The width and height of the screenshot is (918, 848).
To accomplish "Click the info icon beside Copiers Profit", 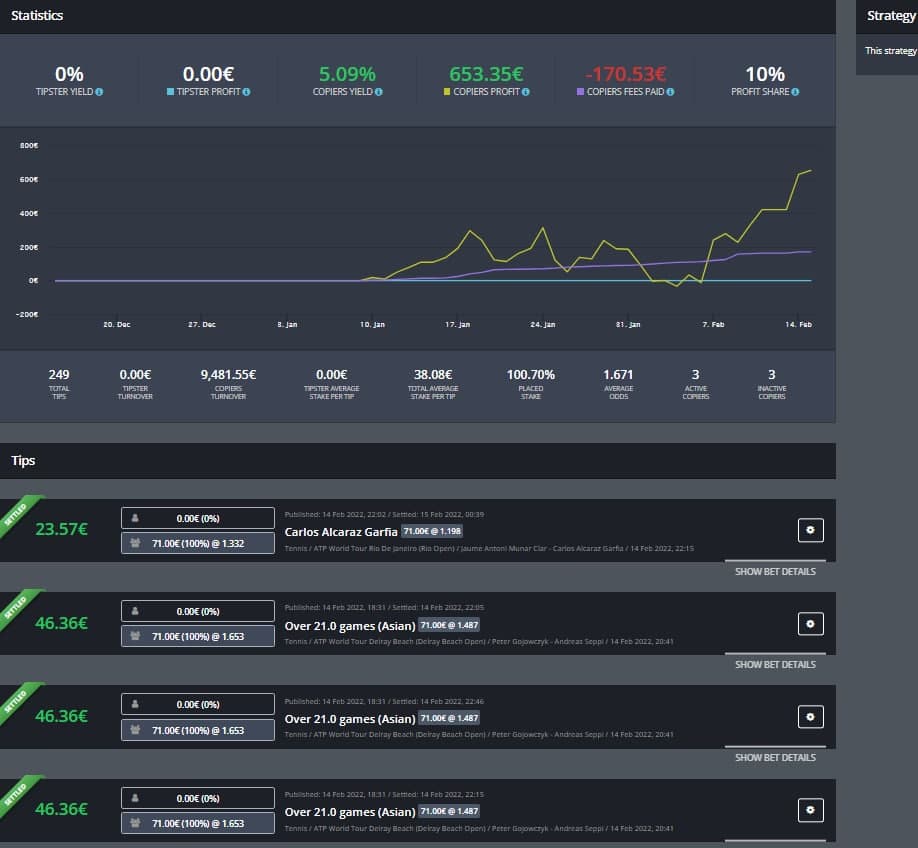I will 526,92.
